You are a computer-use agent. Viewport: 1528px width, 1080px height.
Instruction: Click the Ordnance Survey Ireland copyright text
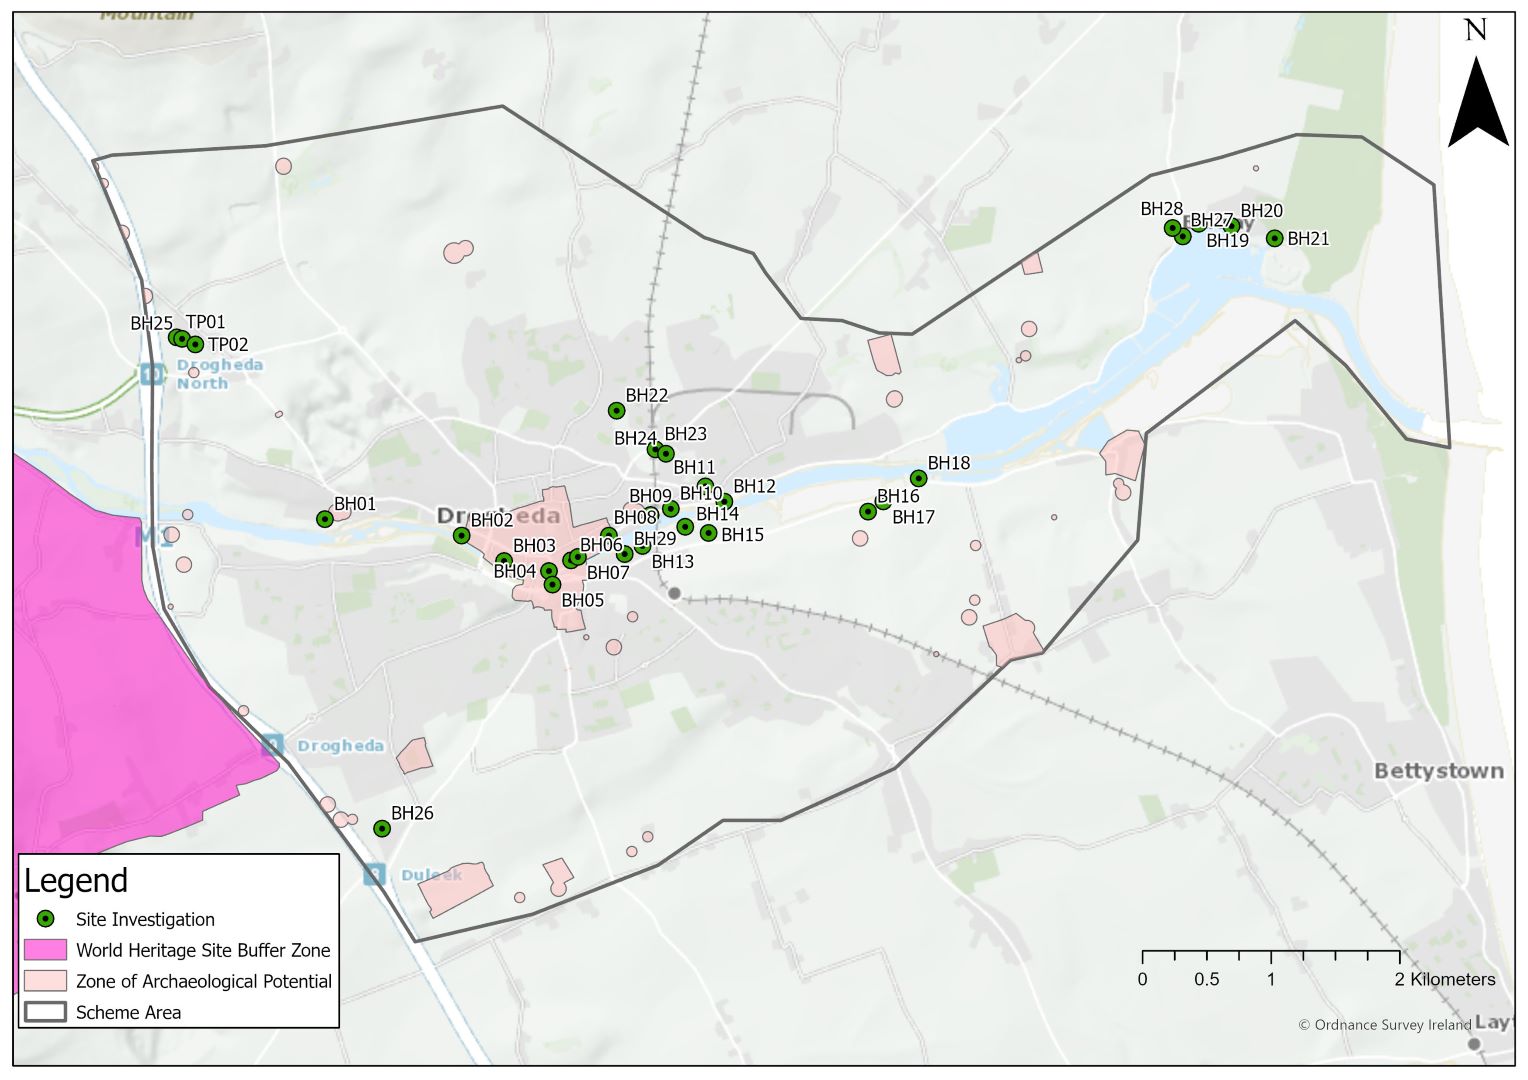(1384, 1025)
